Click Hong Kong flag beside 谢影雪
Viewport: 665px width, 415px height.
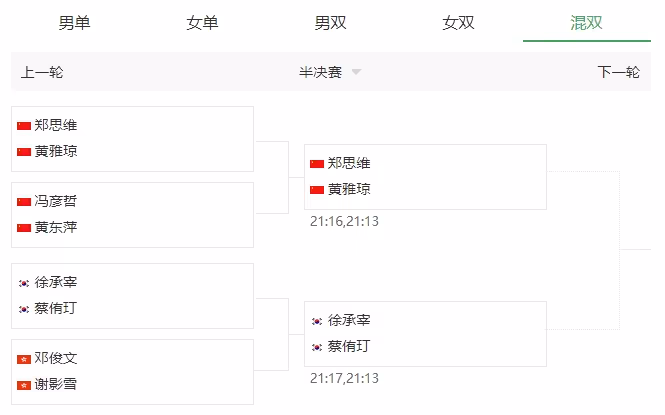24,385
